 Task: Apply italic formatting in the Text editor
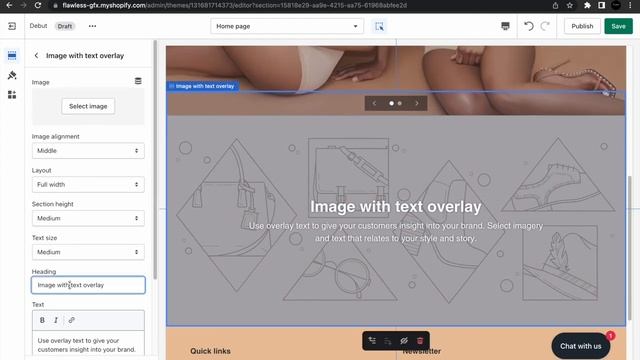[x=56, y=320]
